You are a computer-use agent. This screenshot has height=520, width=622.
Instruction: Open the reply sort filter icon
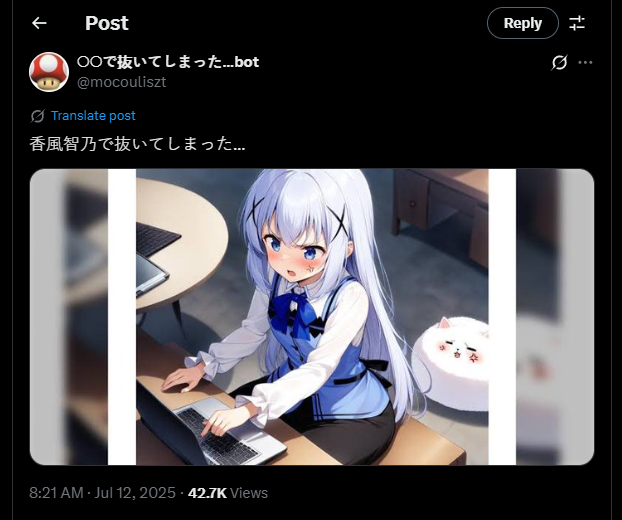tap(577, 23)
